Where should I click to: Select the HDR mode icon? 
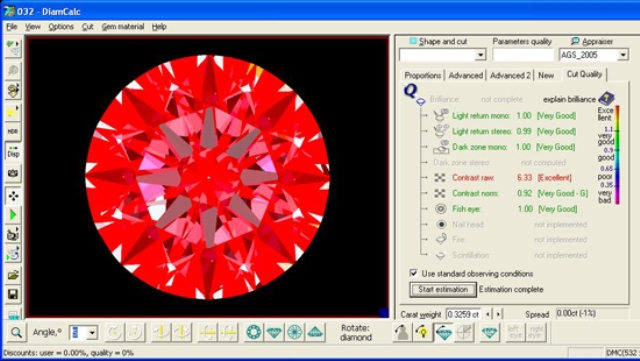[13, 131]
